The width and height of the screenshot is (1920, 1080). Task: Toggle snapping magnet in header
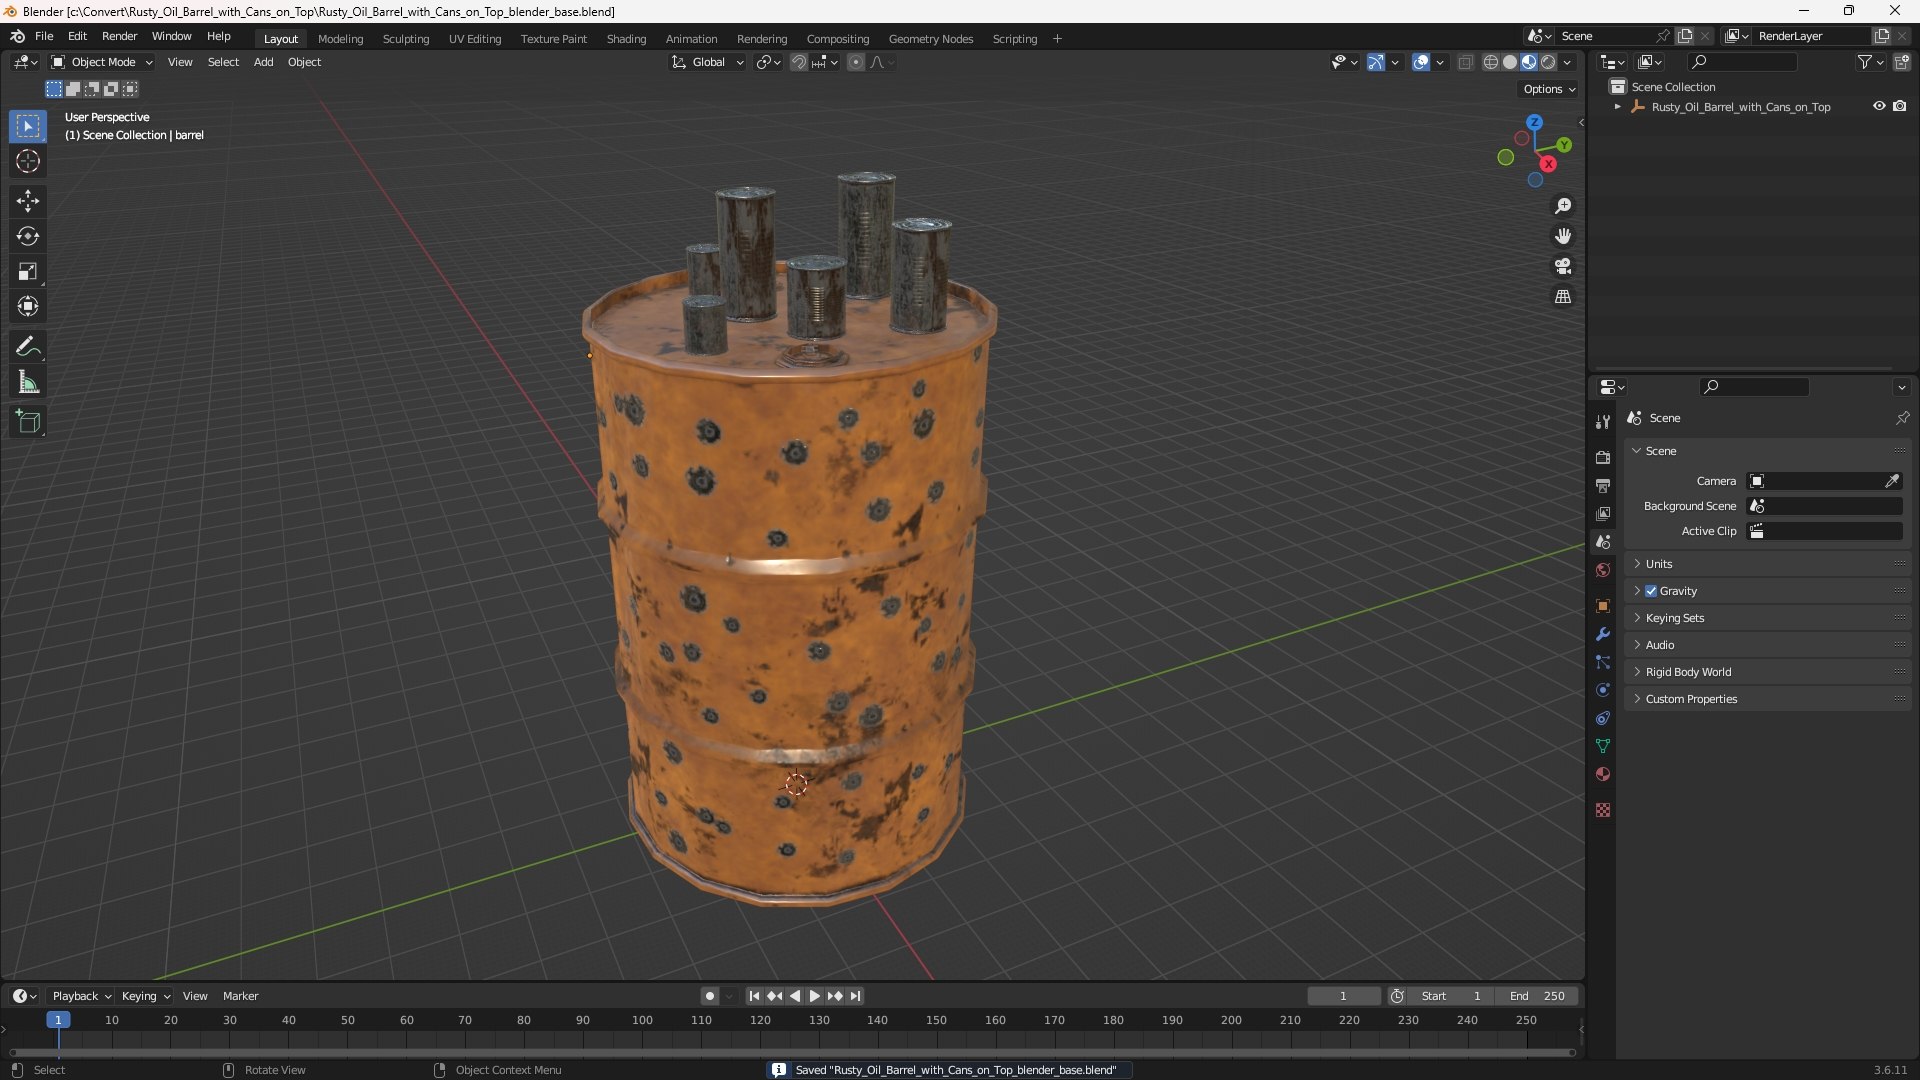tap(799, 62)
